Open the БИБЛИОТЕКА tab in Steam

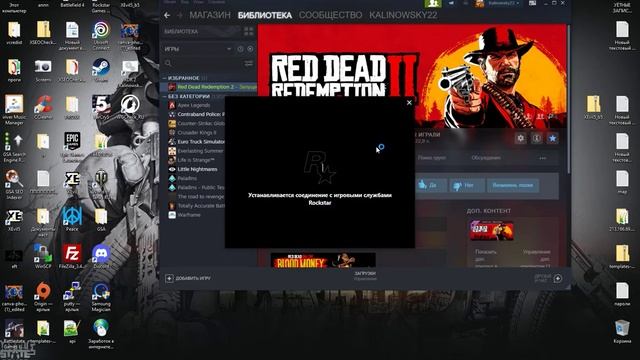coord(264,15)
